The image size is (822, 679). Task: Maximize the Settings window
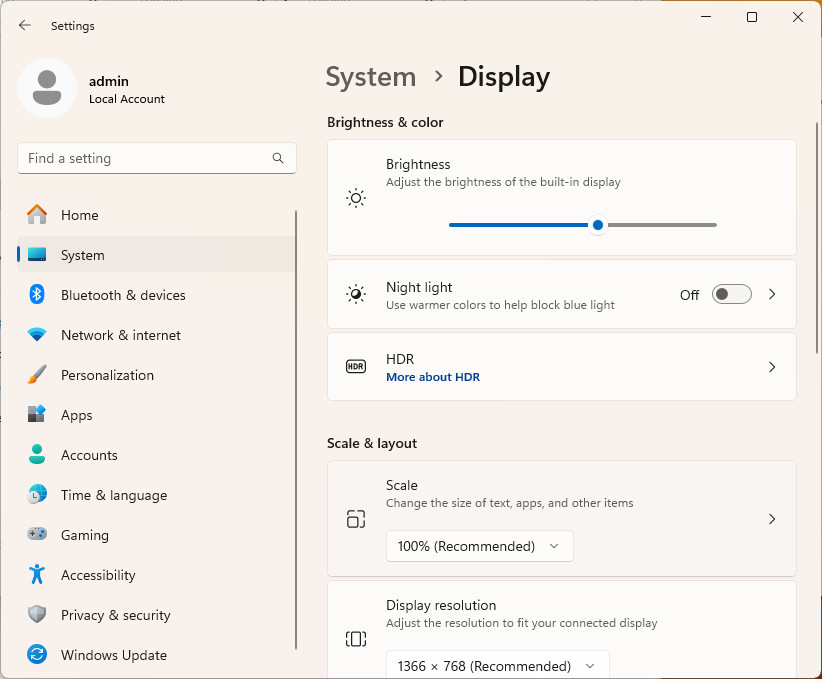point(752,17)
